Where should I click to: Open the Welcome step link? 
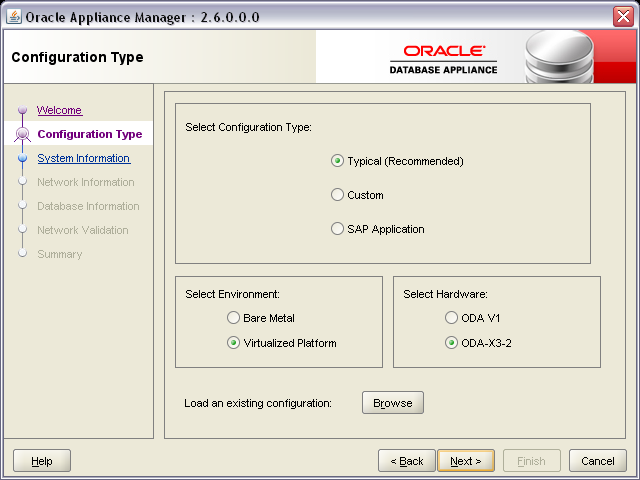60,110
